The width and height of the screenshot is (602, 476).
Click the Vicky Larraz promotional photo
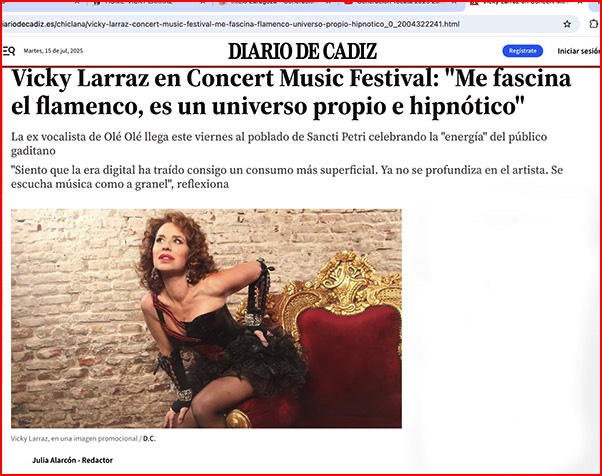[206, 318]
